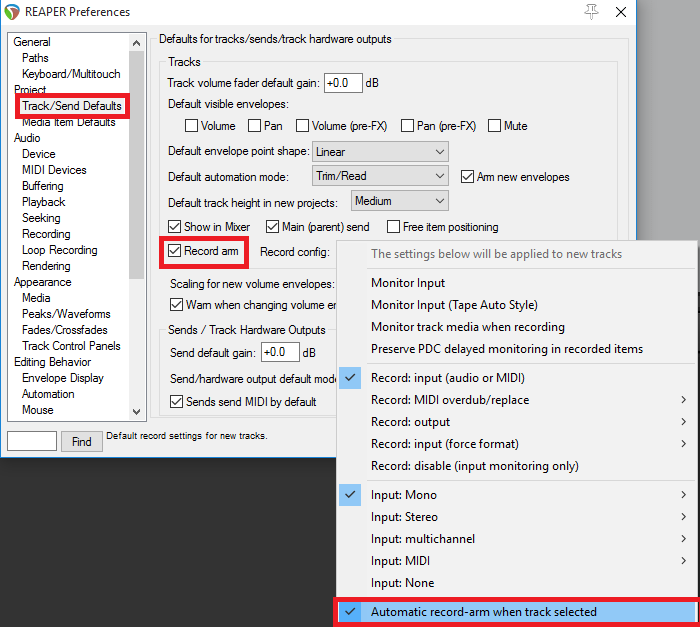Toggle Arm new envelopes checkbox
The height and width of the screenshot is (627, 700).
pyautogui.click(x=467, y=177)
